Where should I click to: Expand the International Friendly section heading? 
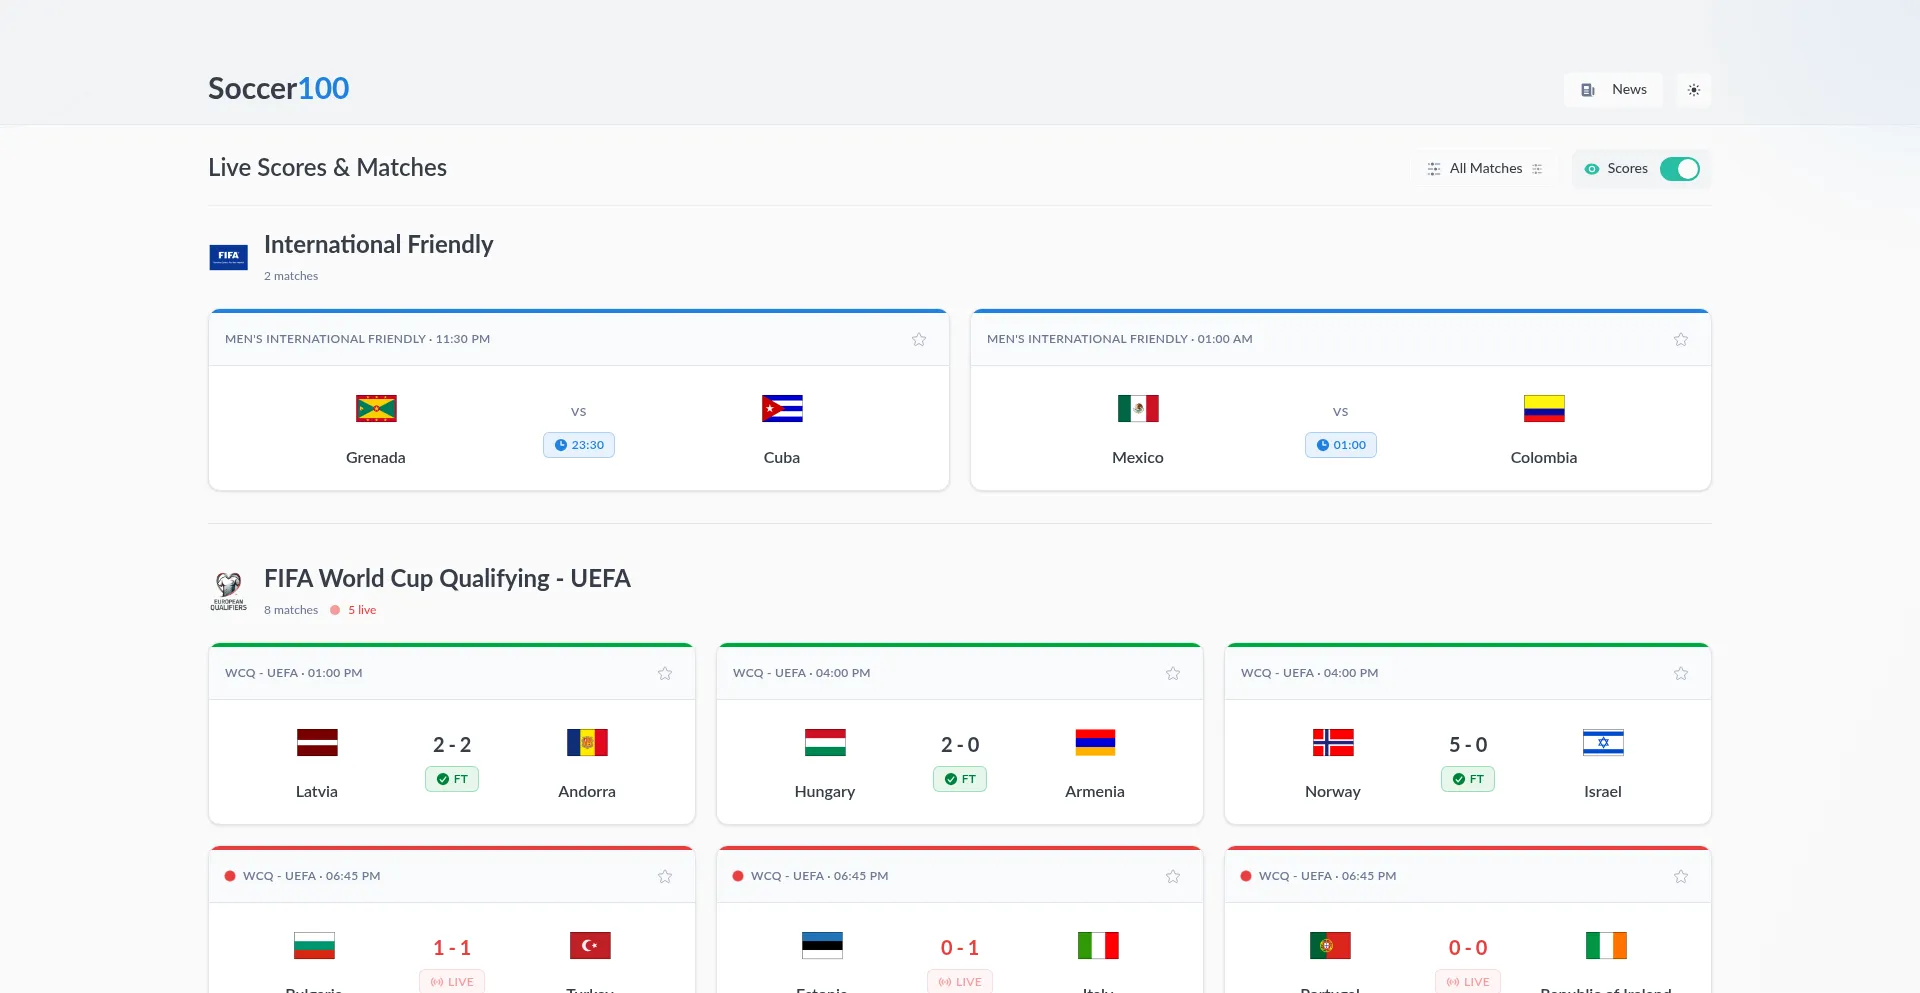coord(378,245)
